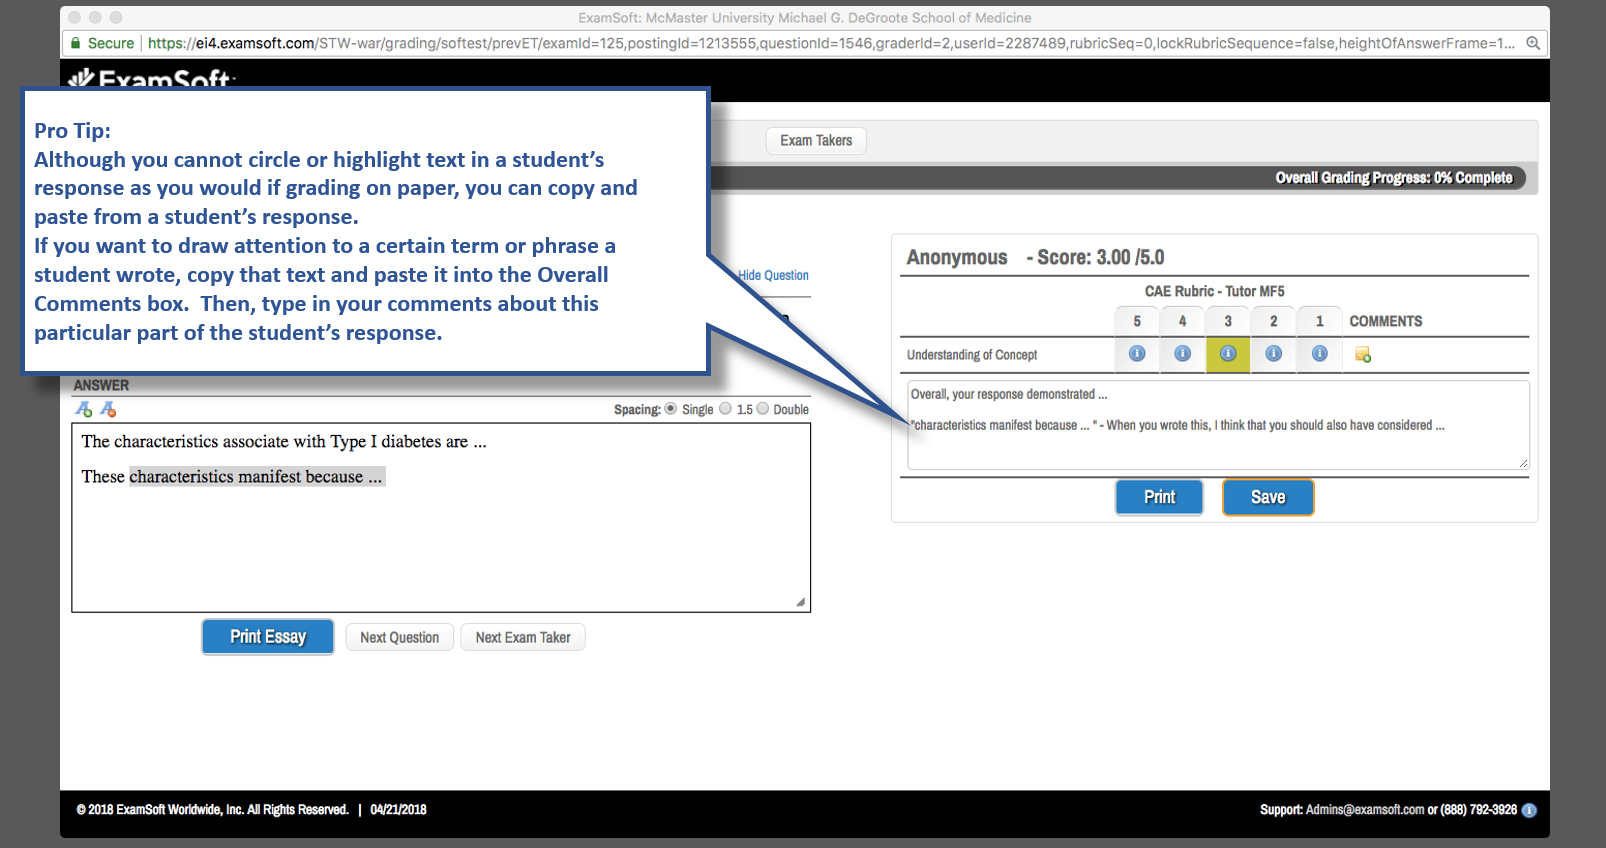Click the Overall Grading Progress bar
The image size is (1606, 848).
[x=1120, y=178]
